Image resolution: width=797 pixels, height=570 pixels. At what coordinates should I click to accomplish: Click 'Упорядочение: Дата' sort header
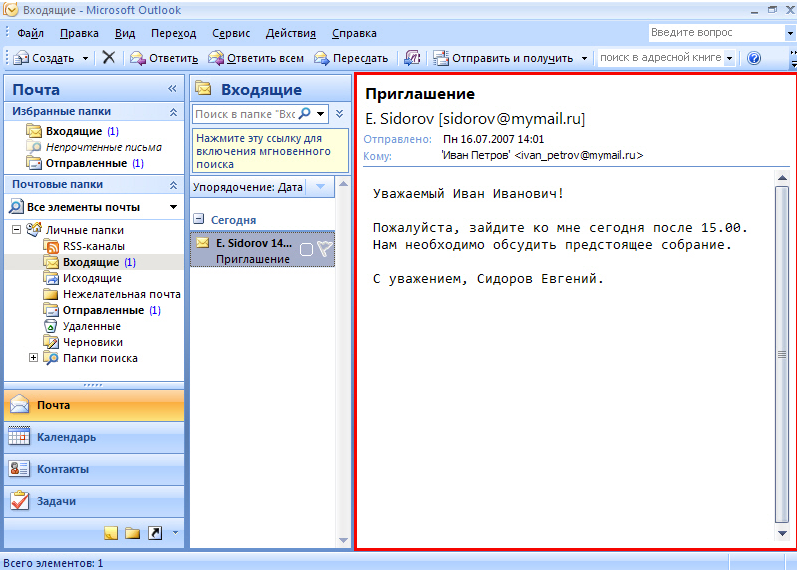coord(248,188)
